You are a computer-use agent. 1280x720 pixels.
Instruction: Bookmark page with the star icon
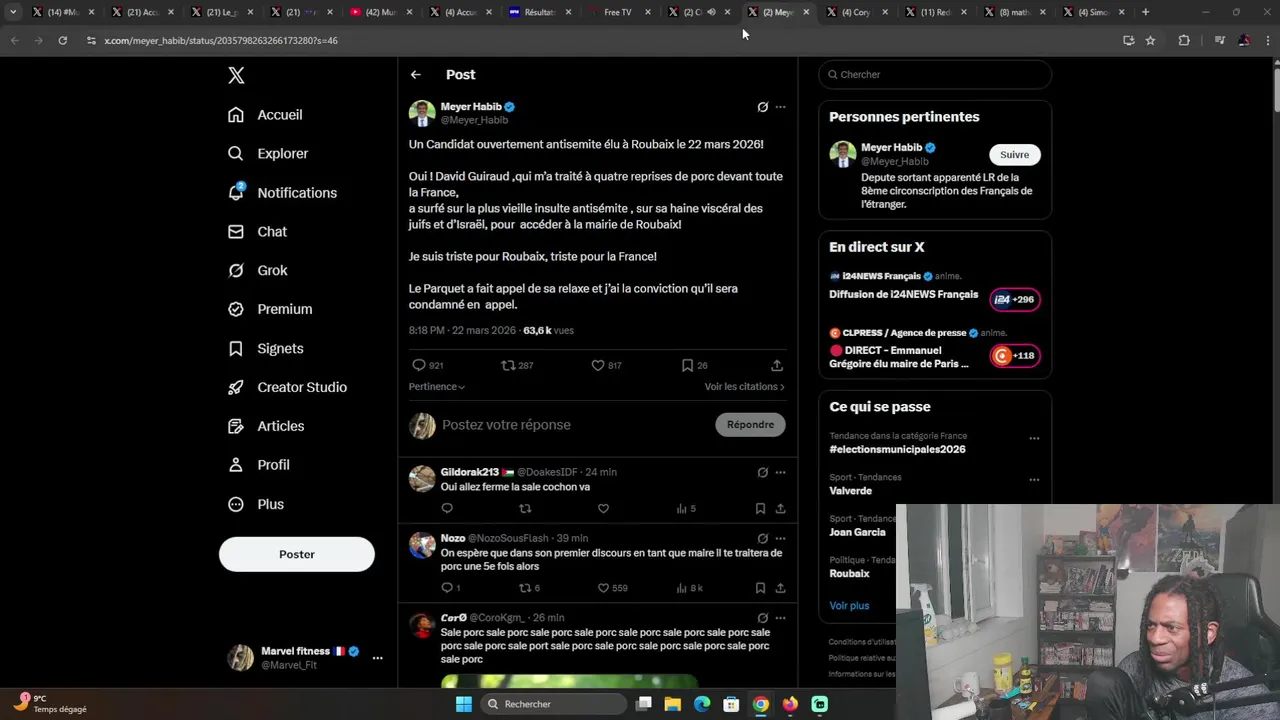1151,41
